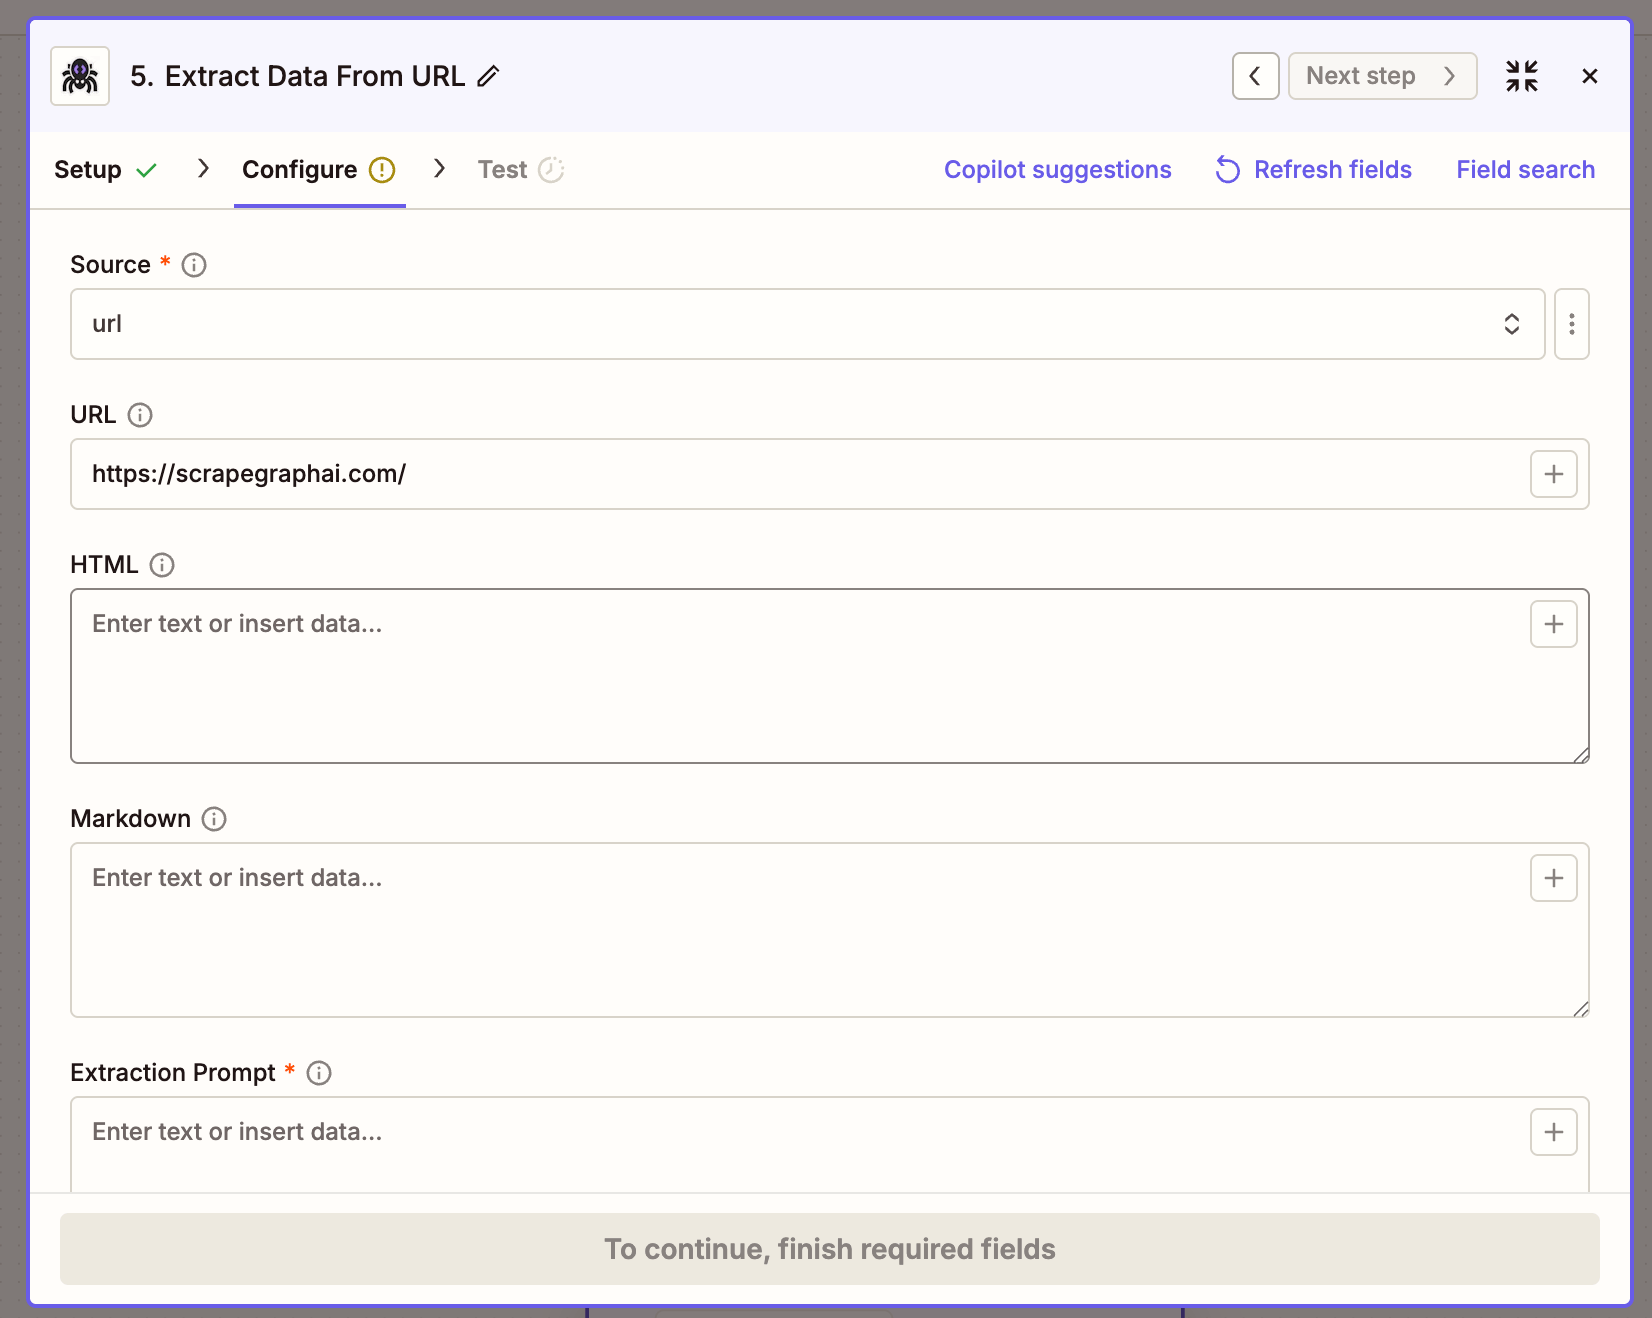Viewport: 1652px width, 1318px height.
Task: Open Source field info tooltip
Action: coord(194,265)
